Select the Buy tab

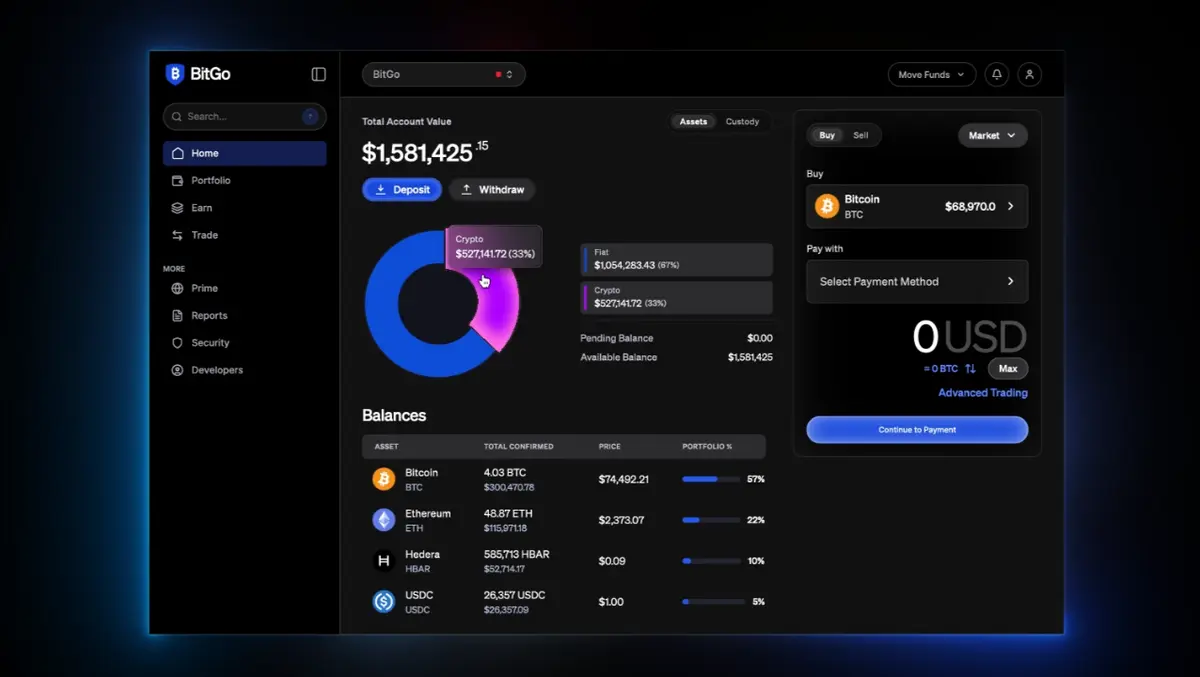point(827,135)
